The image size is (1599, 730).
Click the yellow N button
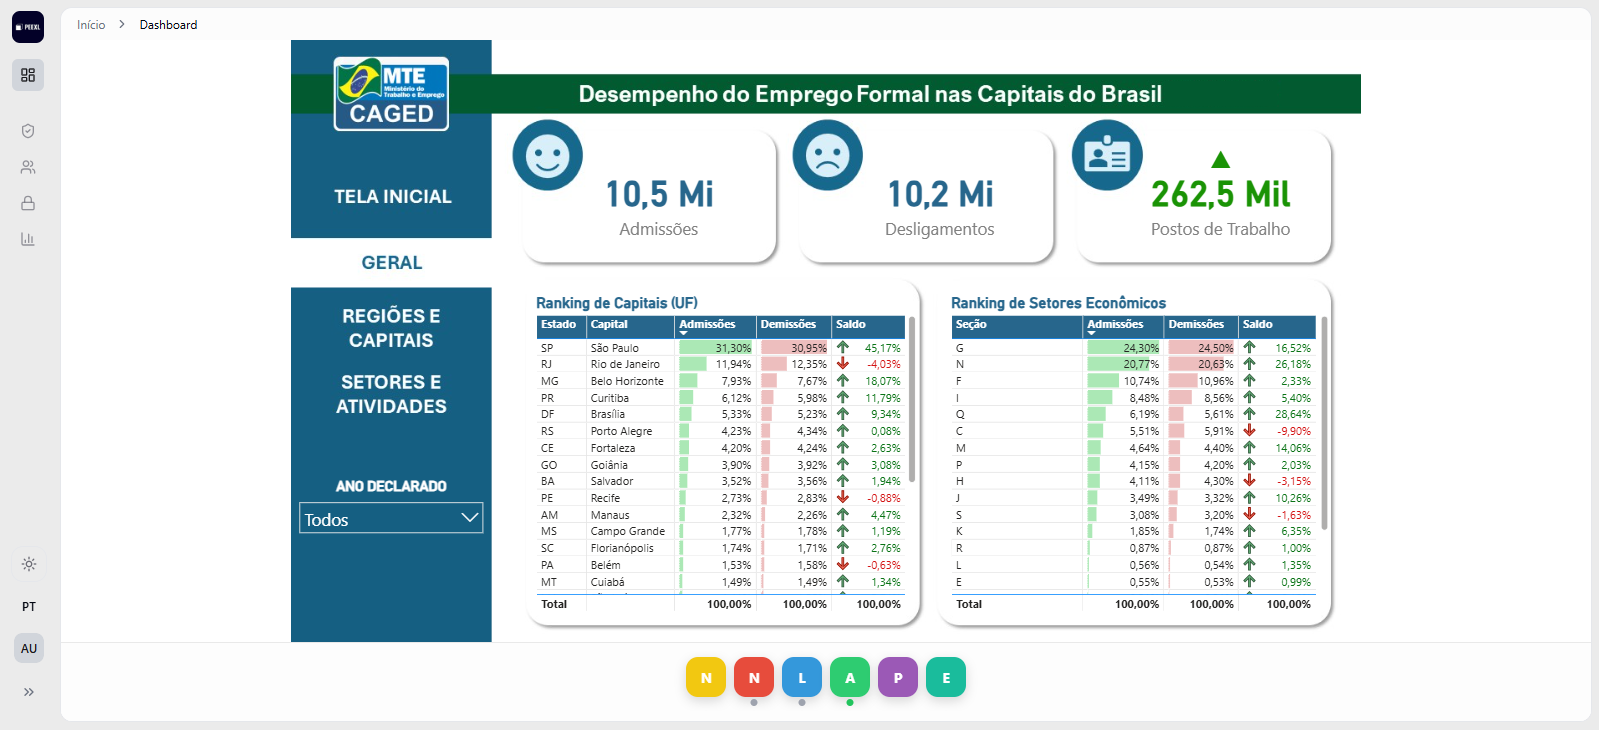706,677
